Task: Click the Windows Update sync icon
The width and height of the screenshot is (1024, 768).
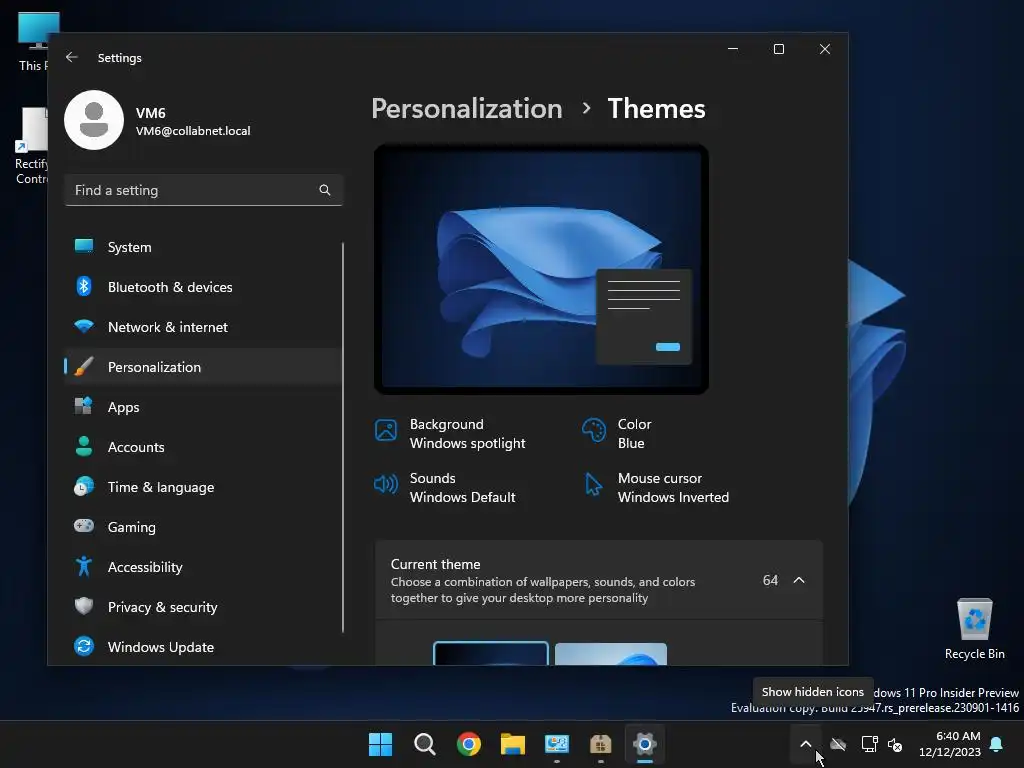Action: pos(84,647)
